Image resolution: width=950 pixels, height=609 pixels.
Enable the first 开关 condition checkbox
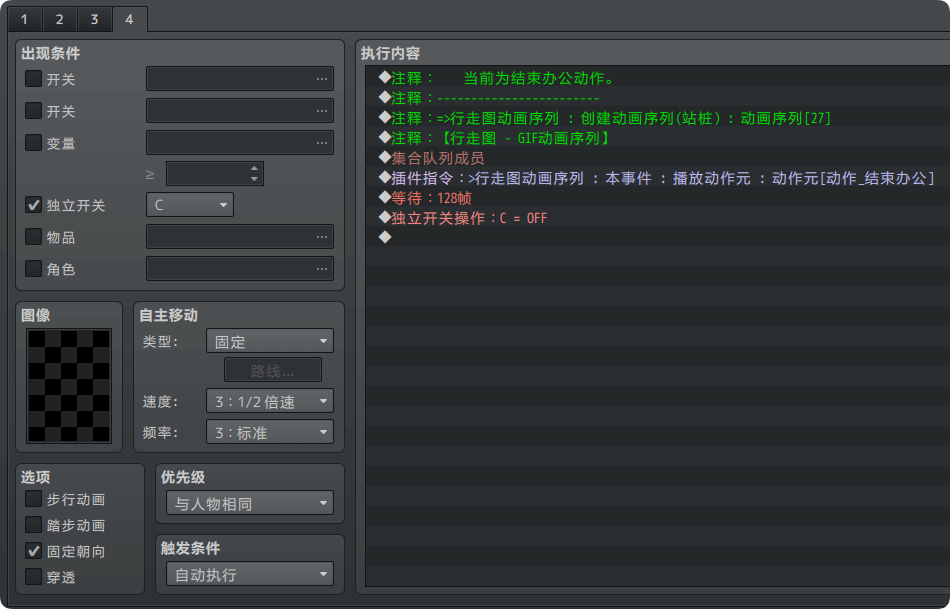click(x=34, y=79)
